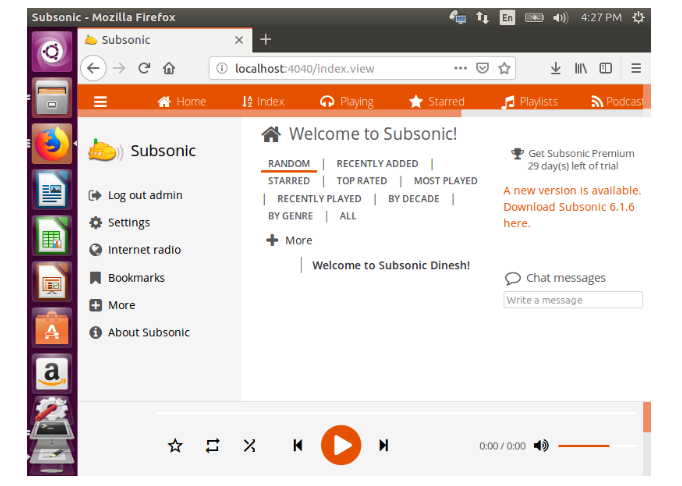The height and width of the screenshot is (486, 682).
Task: Open the Firefox menu button
Action: click(x=636, y=68)
